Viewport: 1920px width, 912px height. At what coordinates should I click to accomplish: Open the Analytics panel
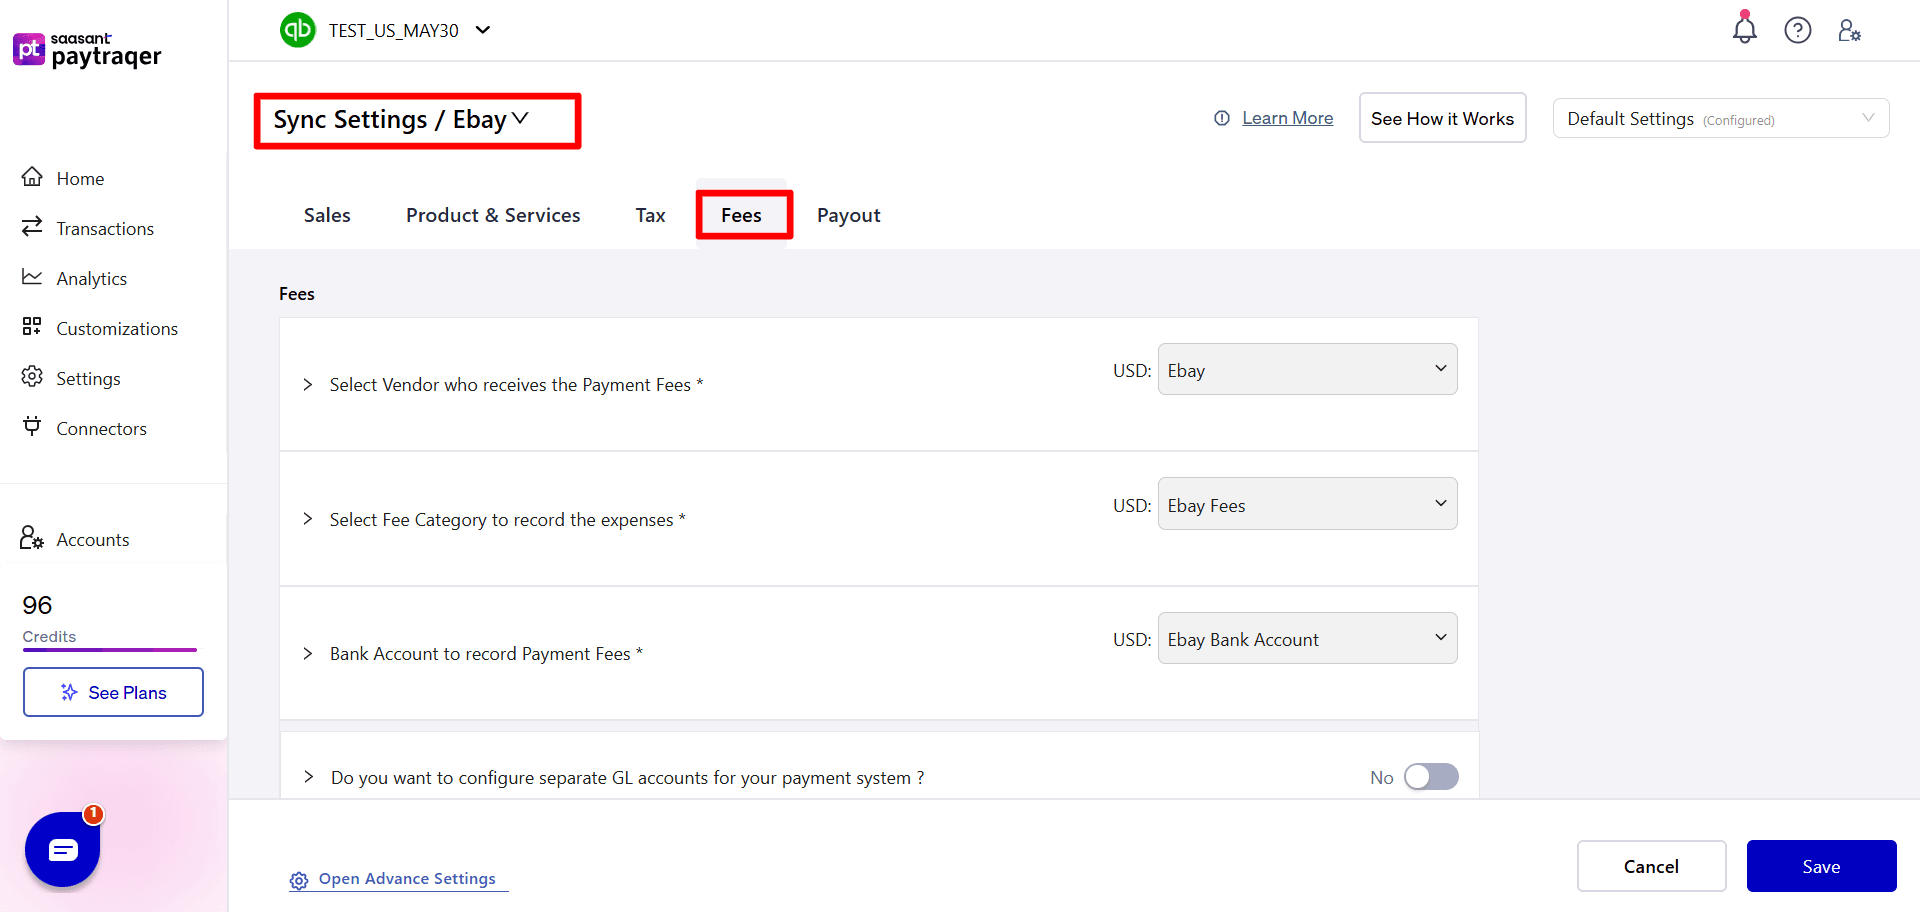92,278
